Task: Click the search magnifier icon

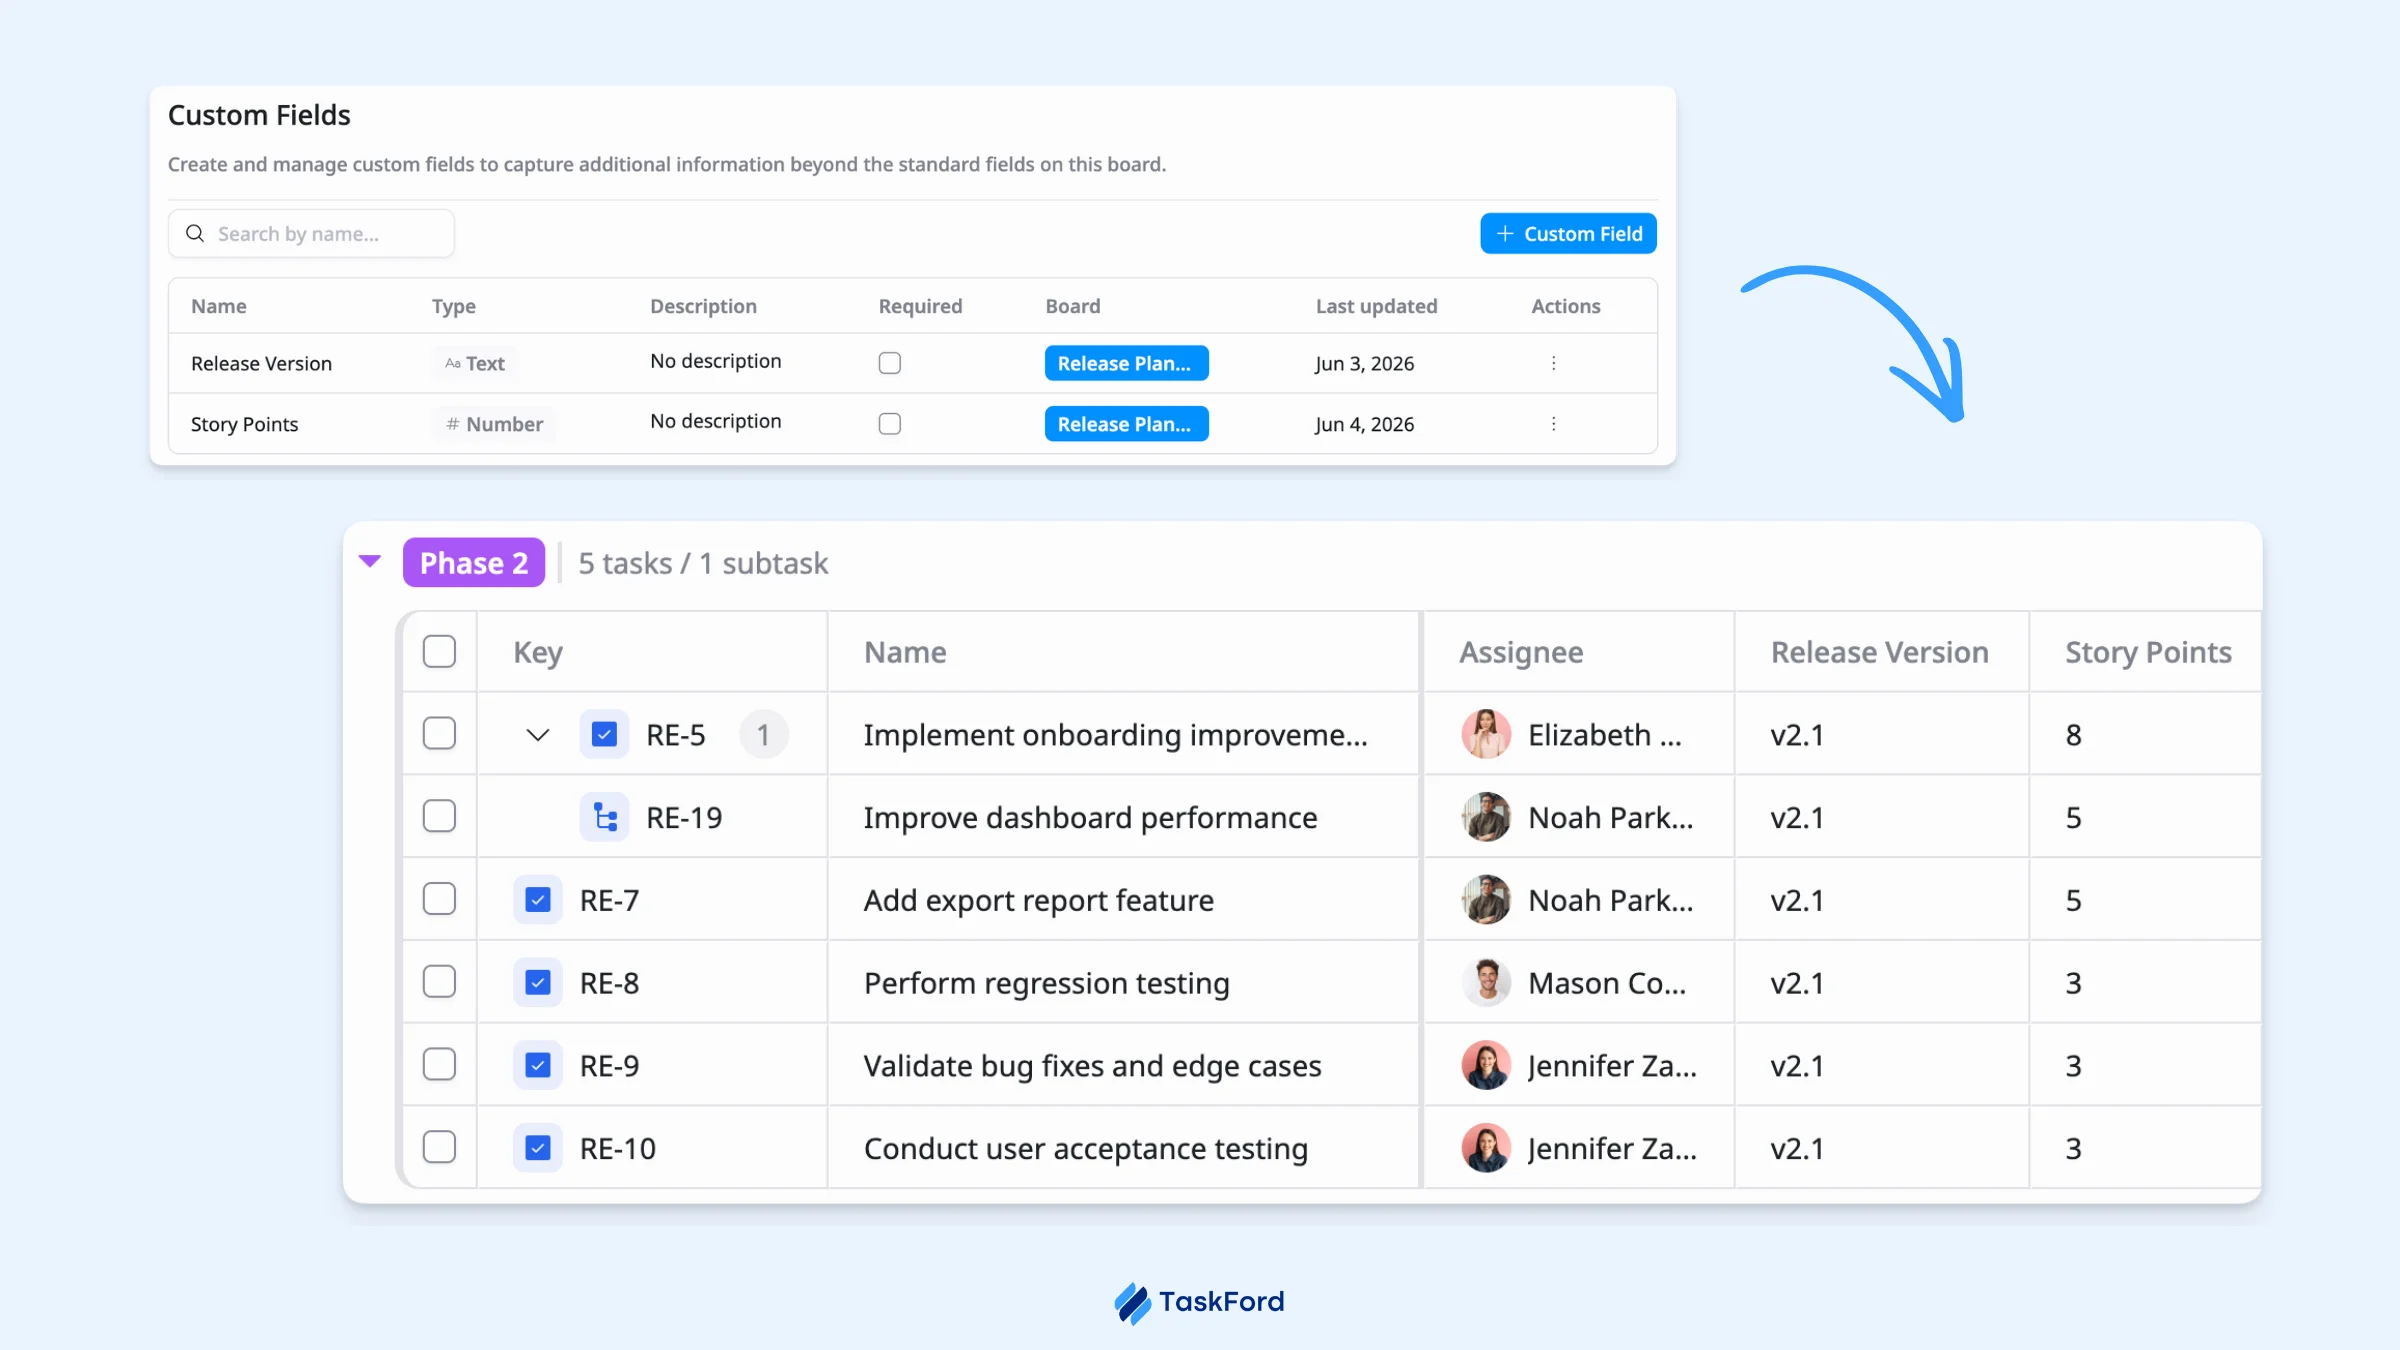Action: tap(195, 233)
